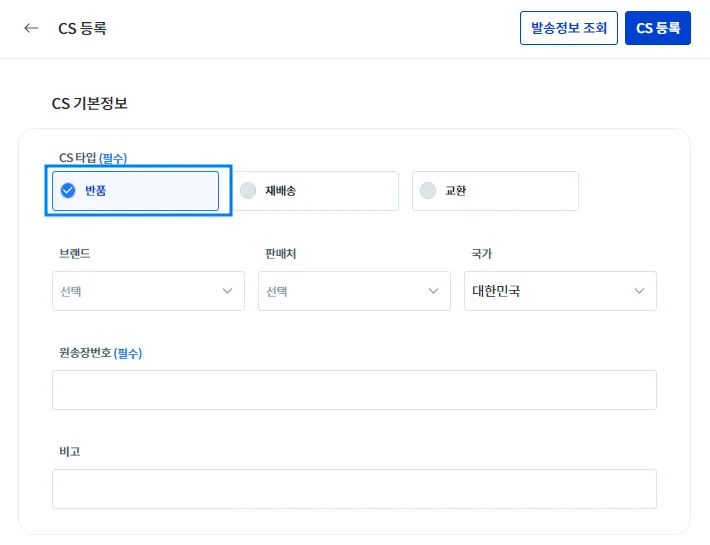Click the 필수 marker next to 원송장번호
The width and height of the screenshot is (710, 545).
[128, 353]
